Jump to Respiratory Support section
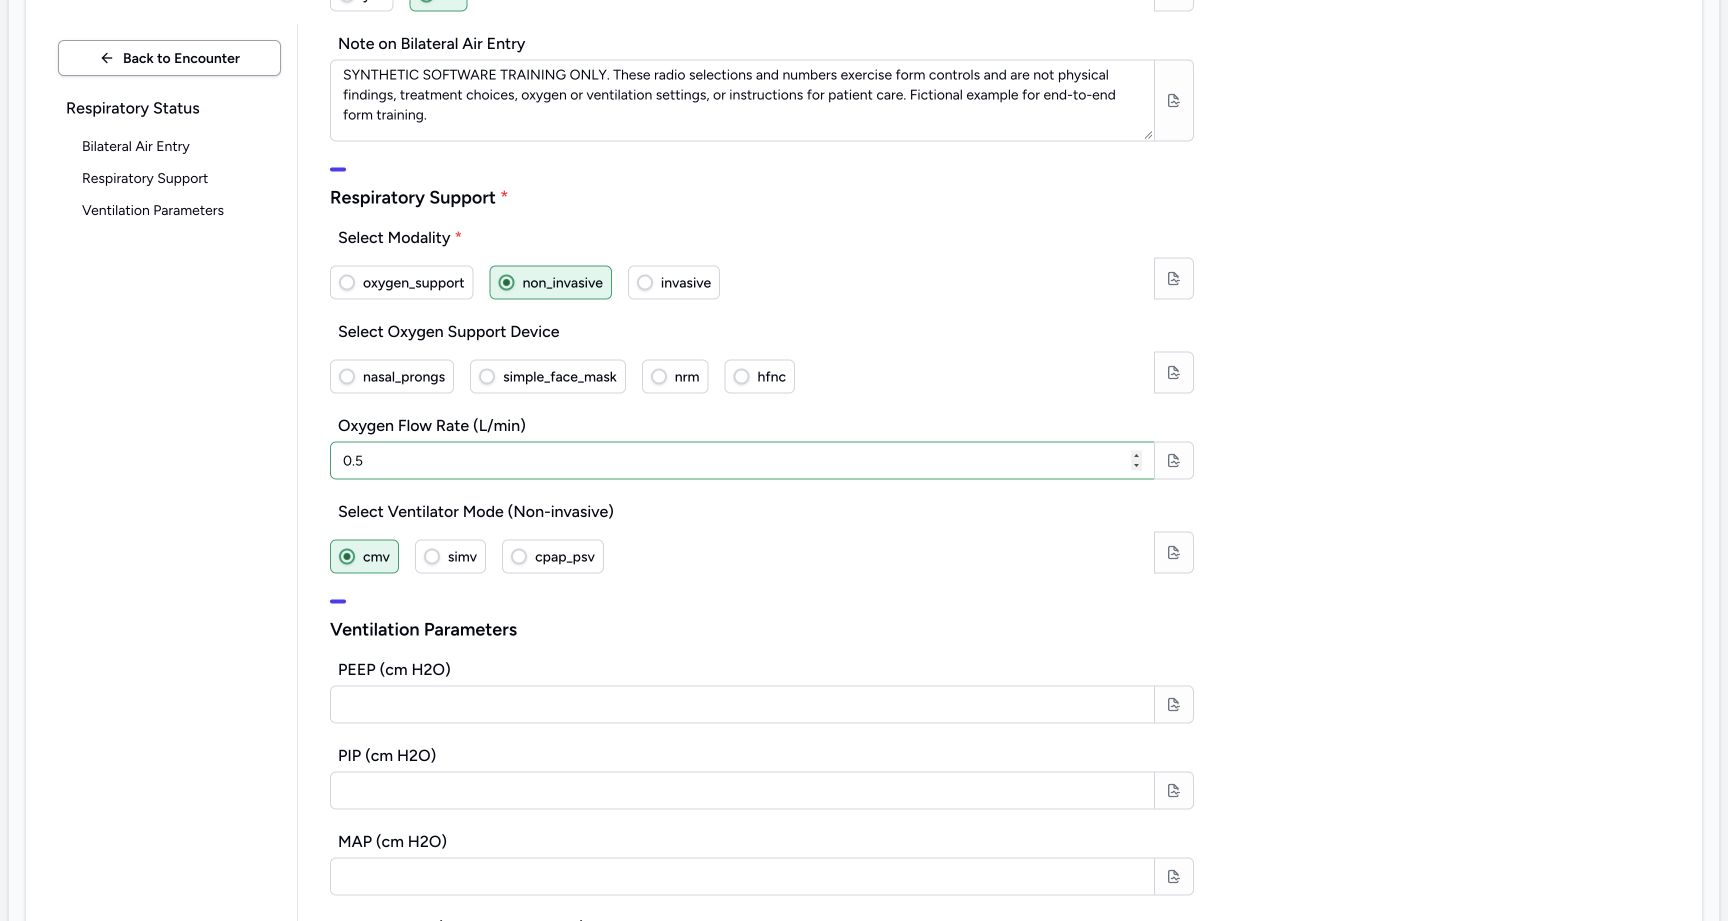 coord(145,178)
